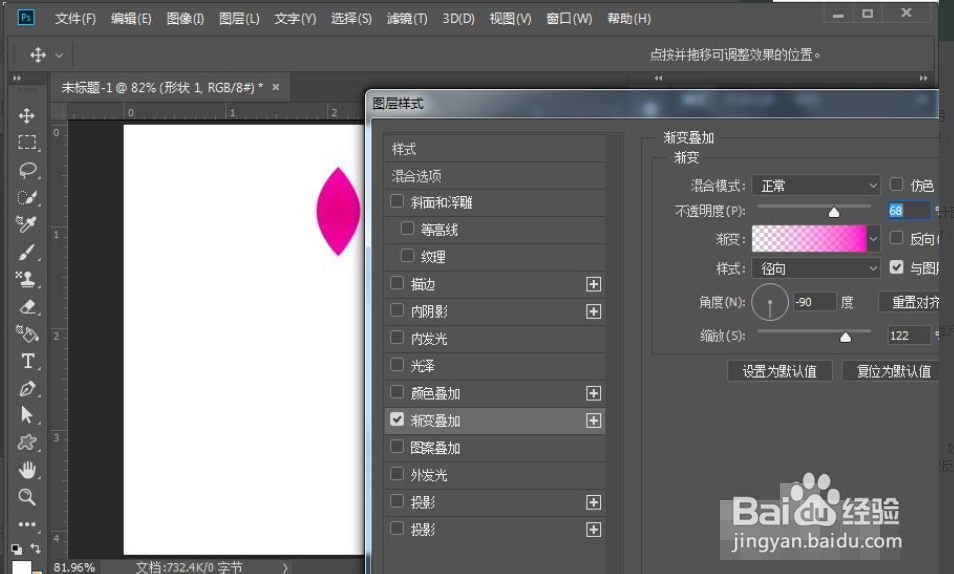Select the Pen tool

point(27,388)
